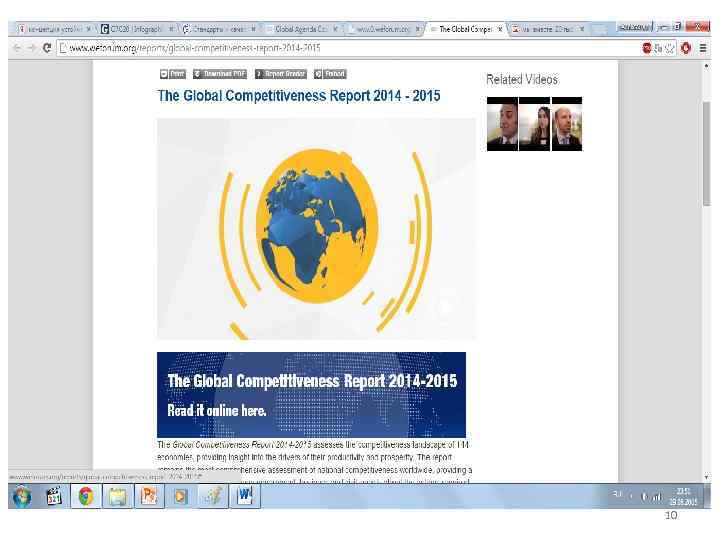The image size is (720, 540).
Task: Click the scrollbar down arrow
Action: click(706, 478)
